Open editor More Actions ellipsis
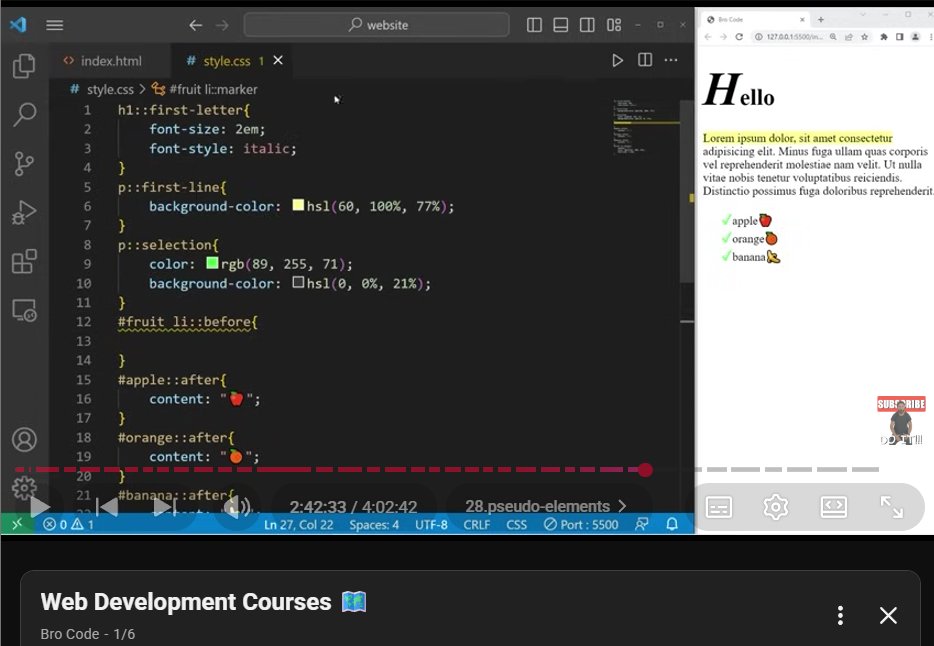Screen dimensions: 934x646 (x=671, y=60)
